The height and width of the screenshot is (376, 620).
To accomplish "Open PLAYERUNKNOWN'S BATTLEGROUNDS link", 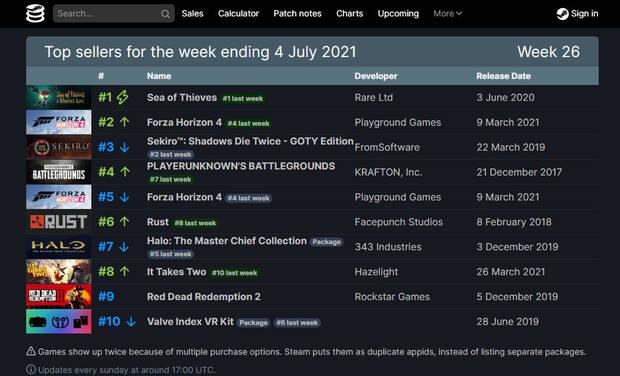I will point(241,166).
